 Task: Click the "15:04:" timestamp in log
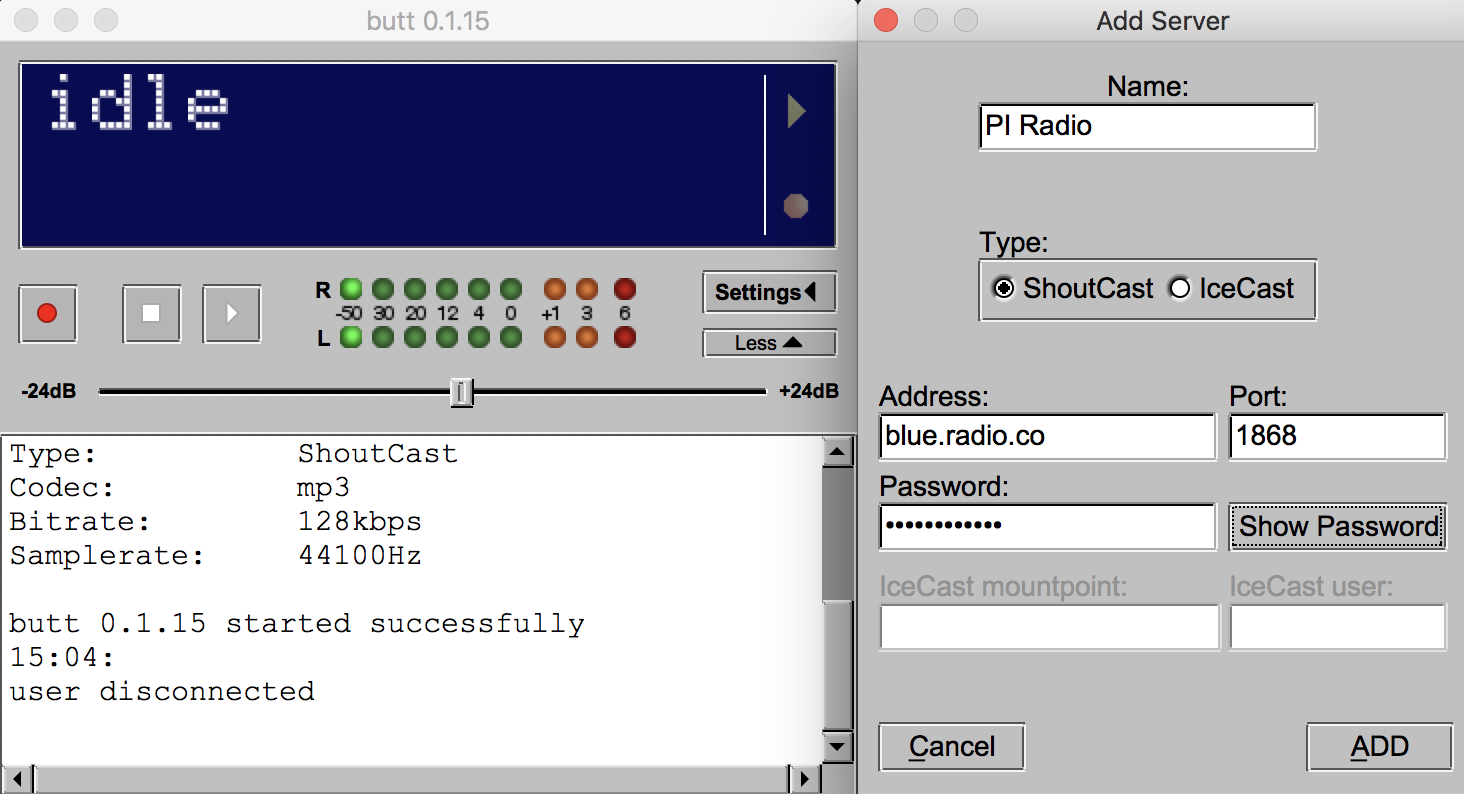tap(62, 658)
